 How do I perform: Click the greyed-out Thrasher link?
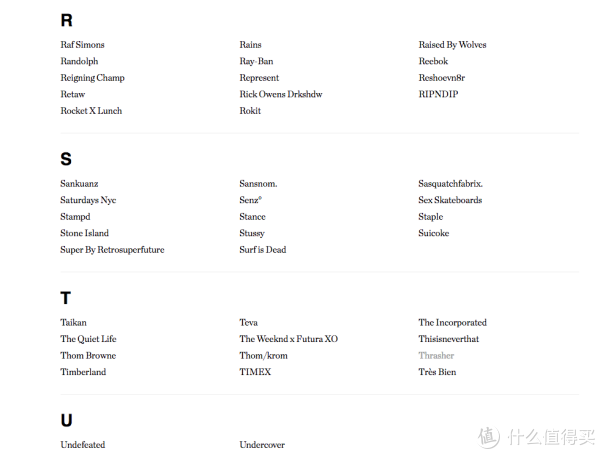[436, 356]
